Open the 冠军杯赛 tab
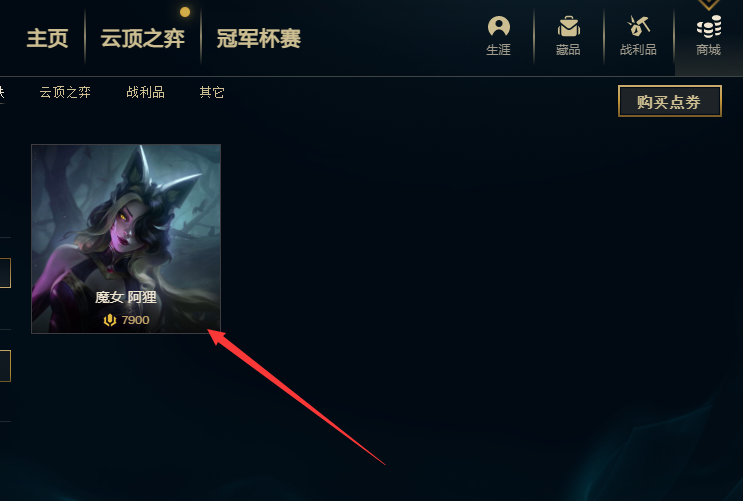The image size is (743, 501). (x=259, y=38)
